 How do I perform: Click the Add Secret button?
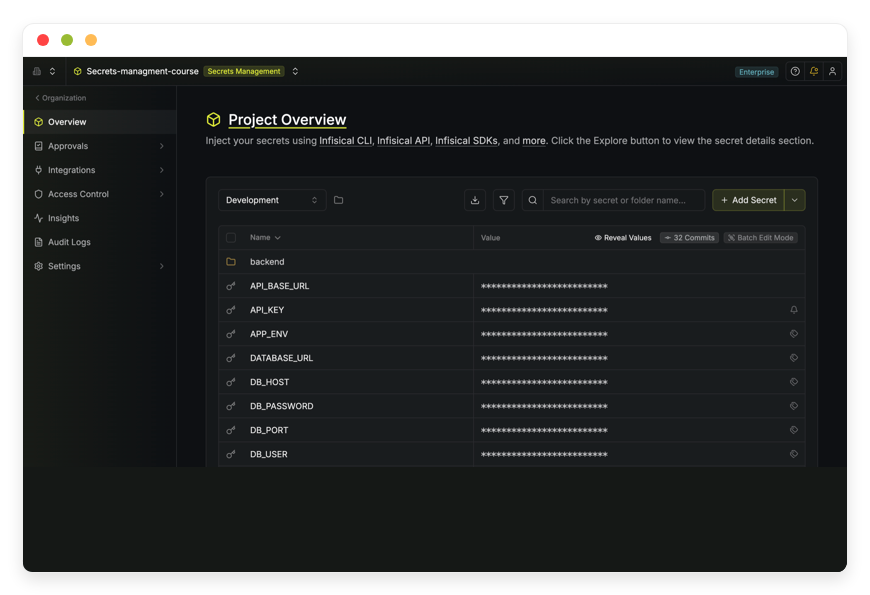click(748, 200)
